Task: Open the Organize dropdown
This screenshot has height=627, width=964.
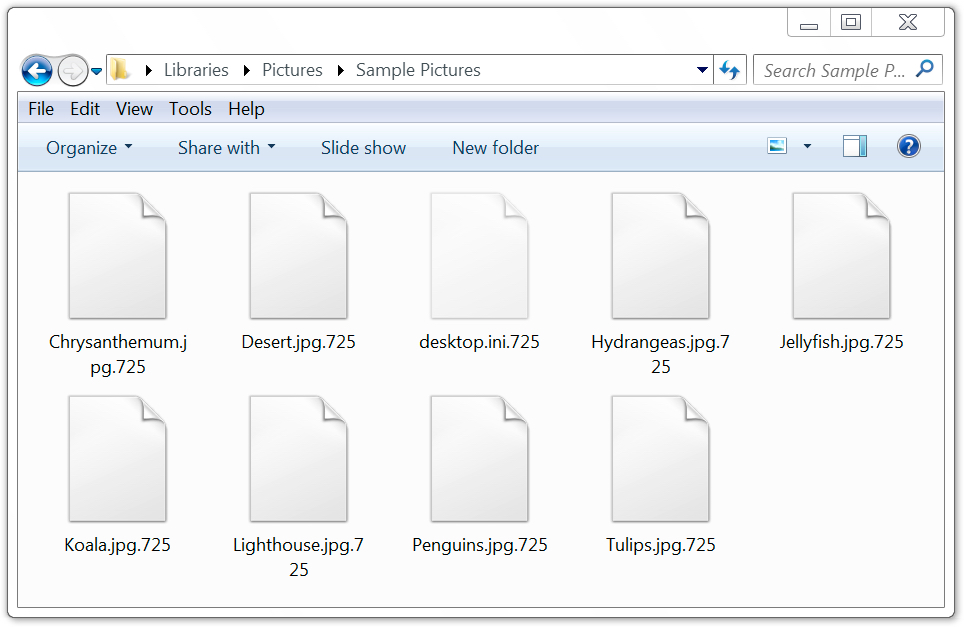Action: pyautogui.click(x=89, y=148)
